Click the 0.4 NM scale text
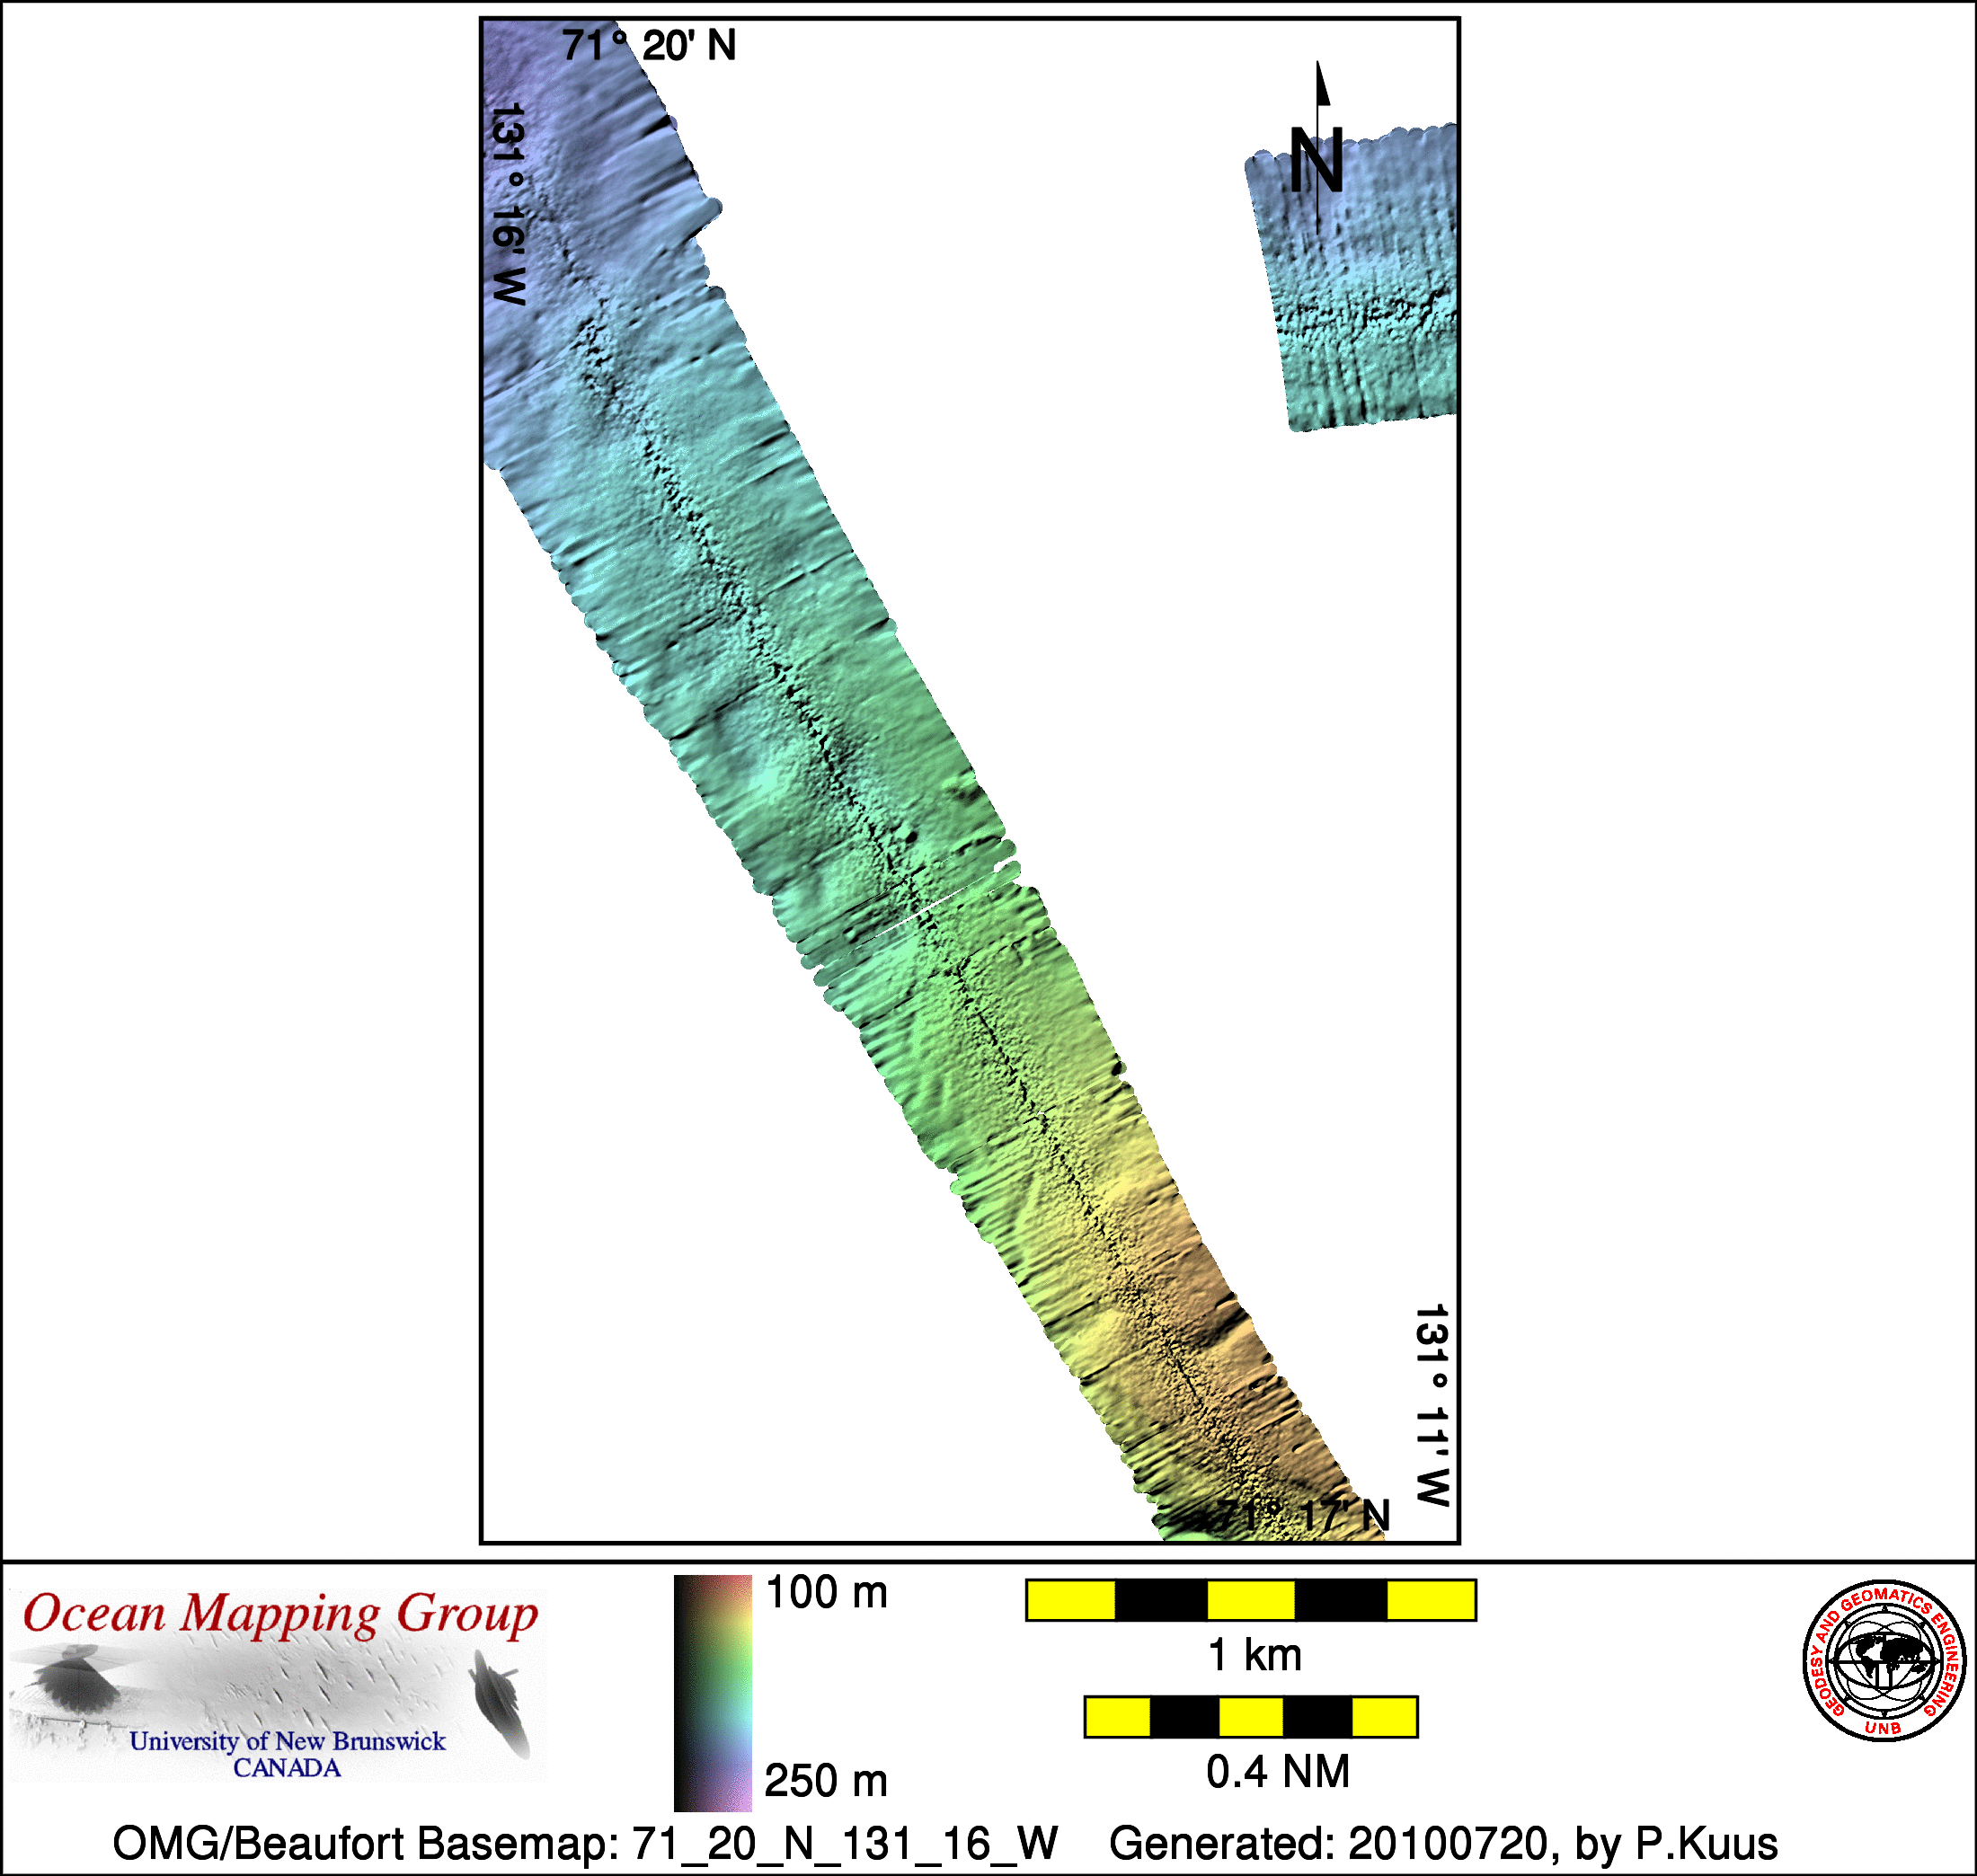The width and height of the screenshot is (1977, 1876). (1277, 1771)
